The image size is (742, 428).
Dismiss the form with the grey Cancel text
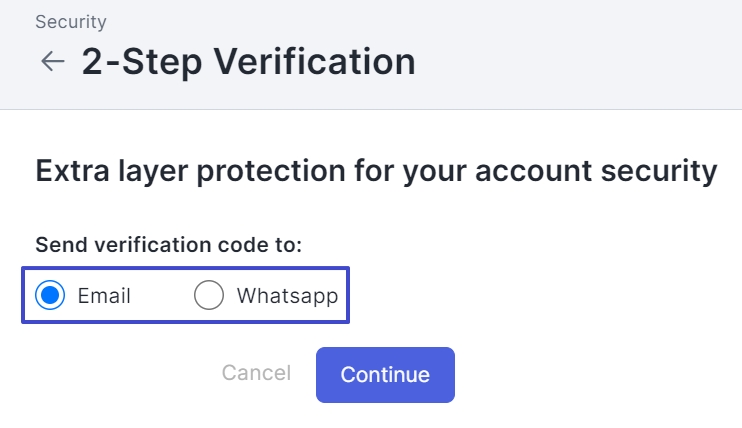click(256, 373)
